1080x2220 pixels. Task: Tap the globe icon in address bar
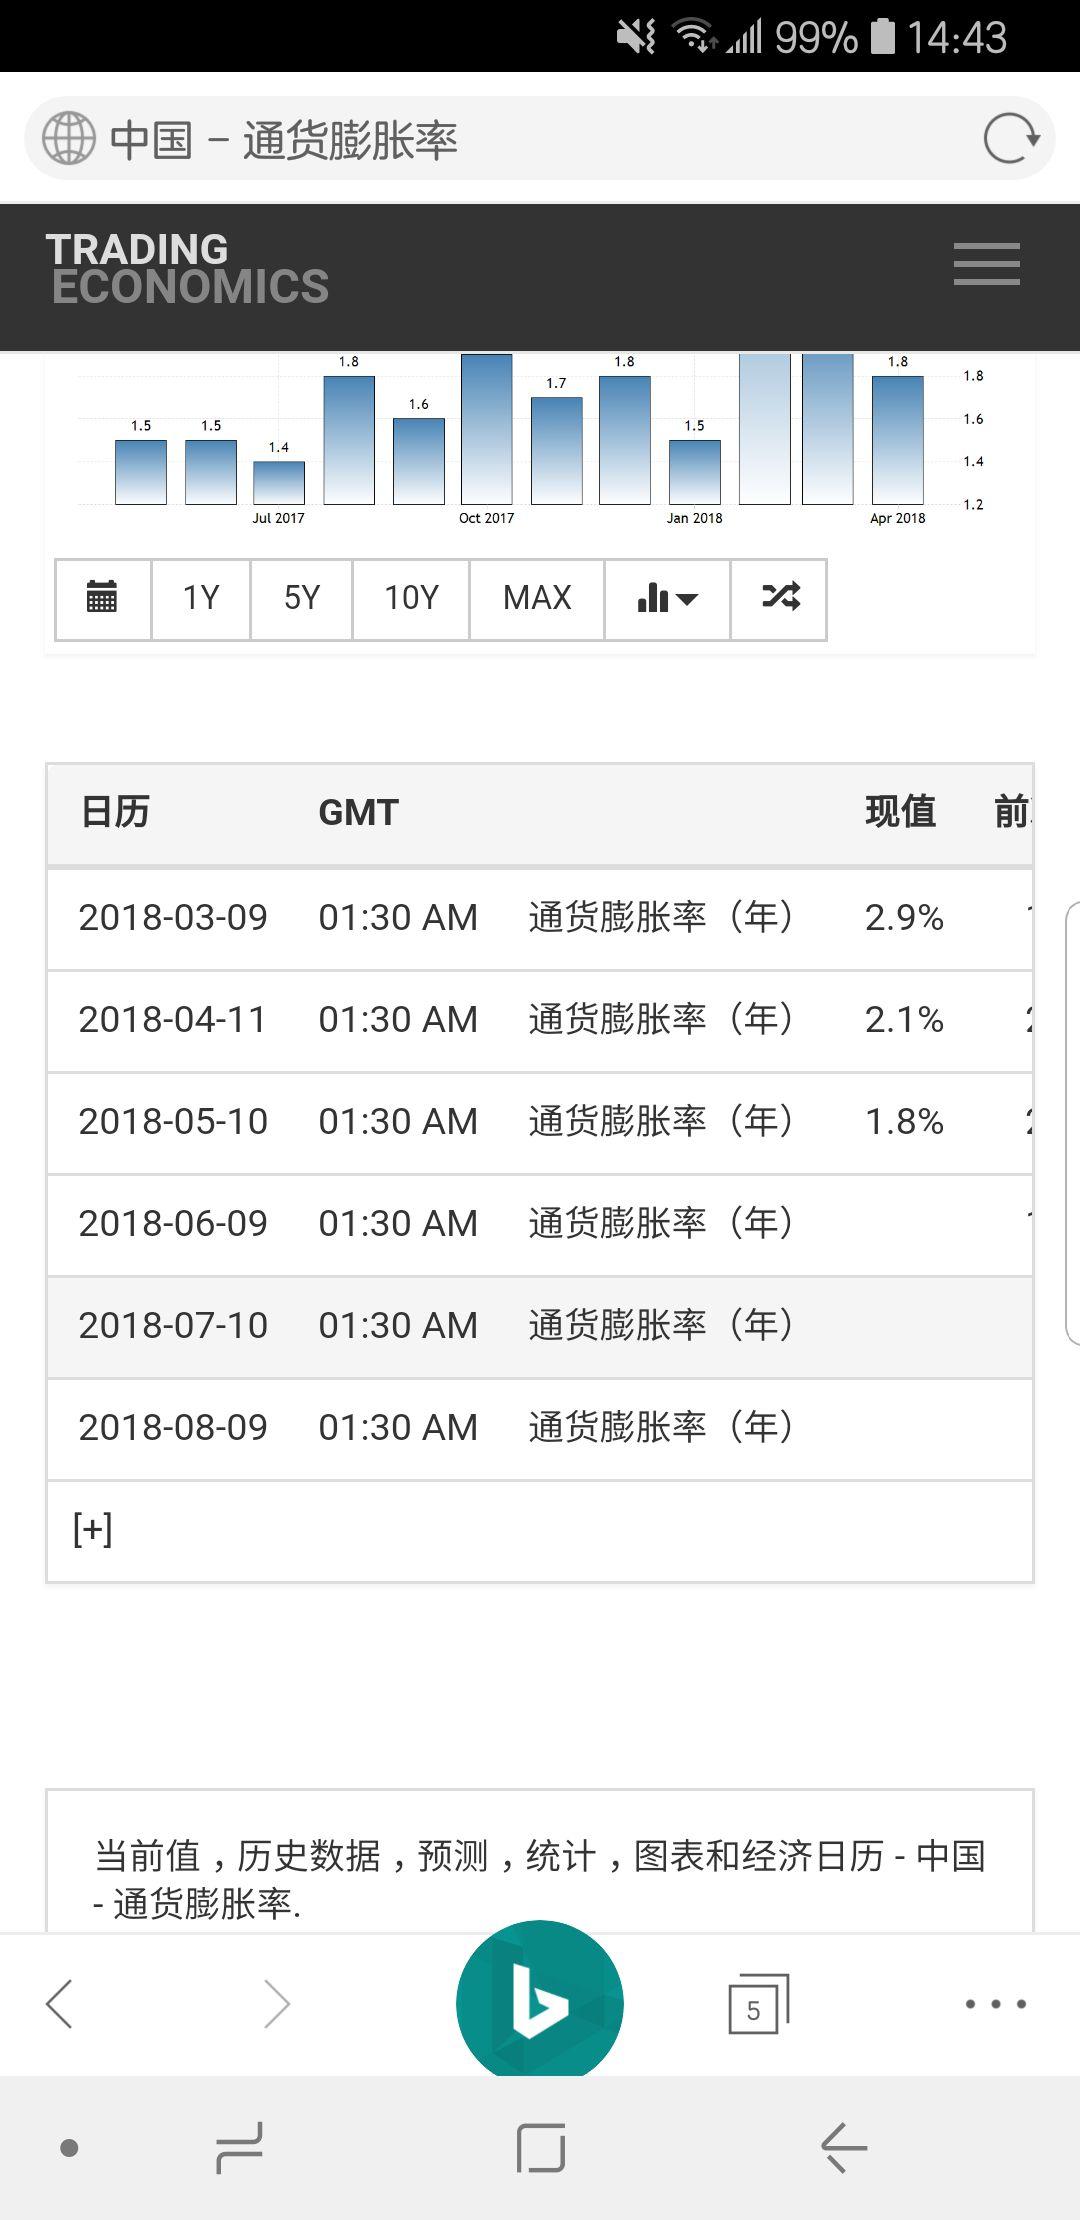[x=69, y=139]
